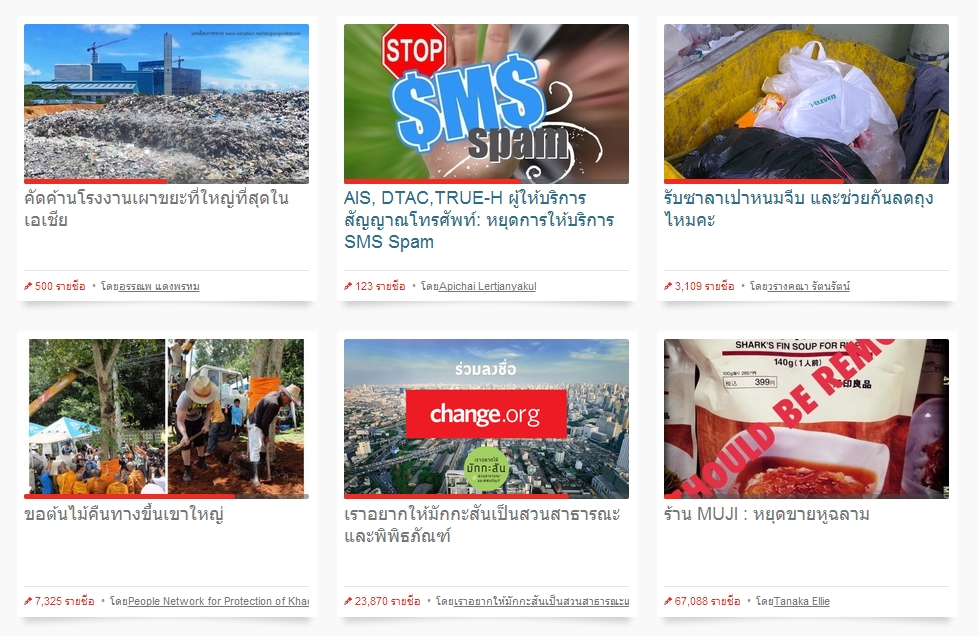
Task: Open the Stop SMS Spam image
Action: [x=486, y=102]
